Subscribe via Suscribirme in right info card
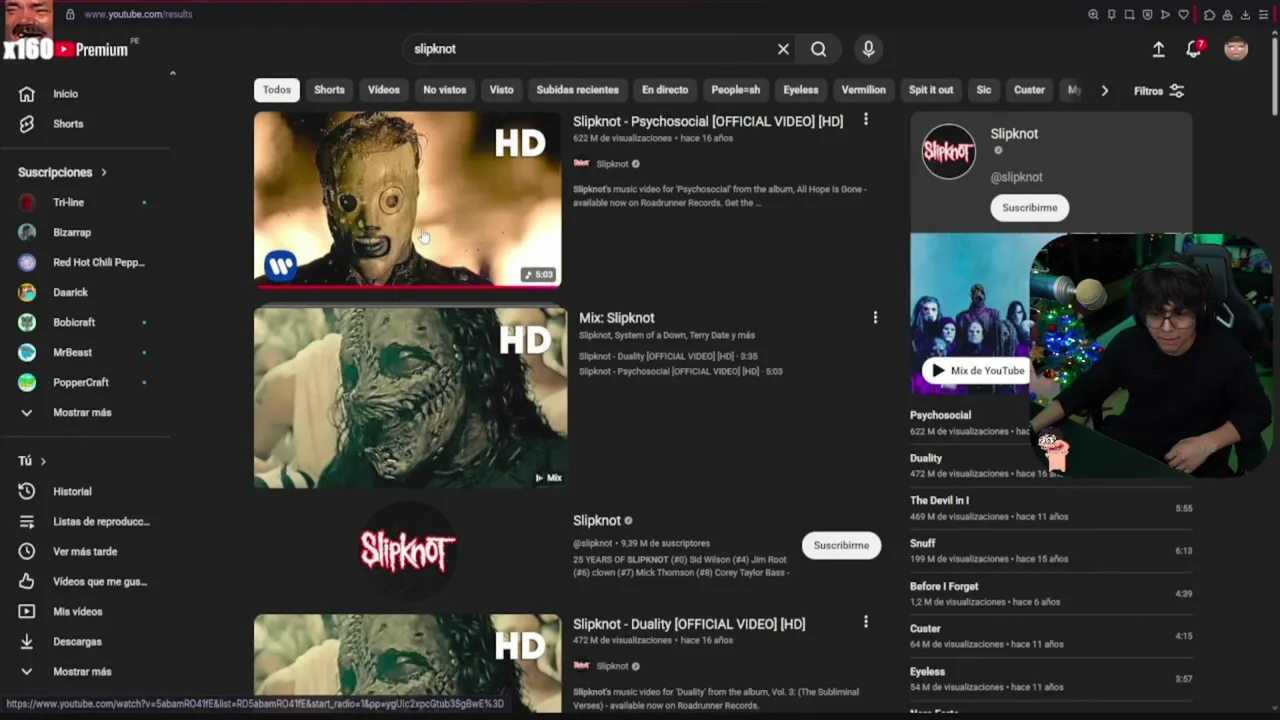 (1030, 208)
